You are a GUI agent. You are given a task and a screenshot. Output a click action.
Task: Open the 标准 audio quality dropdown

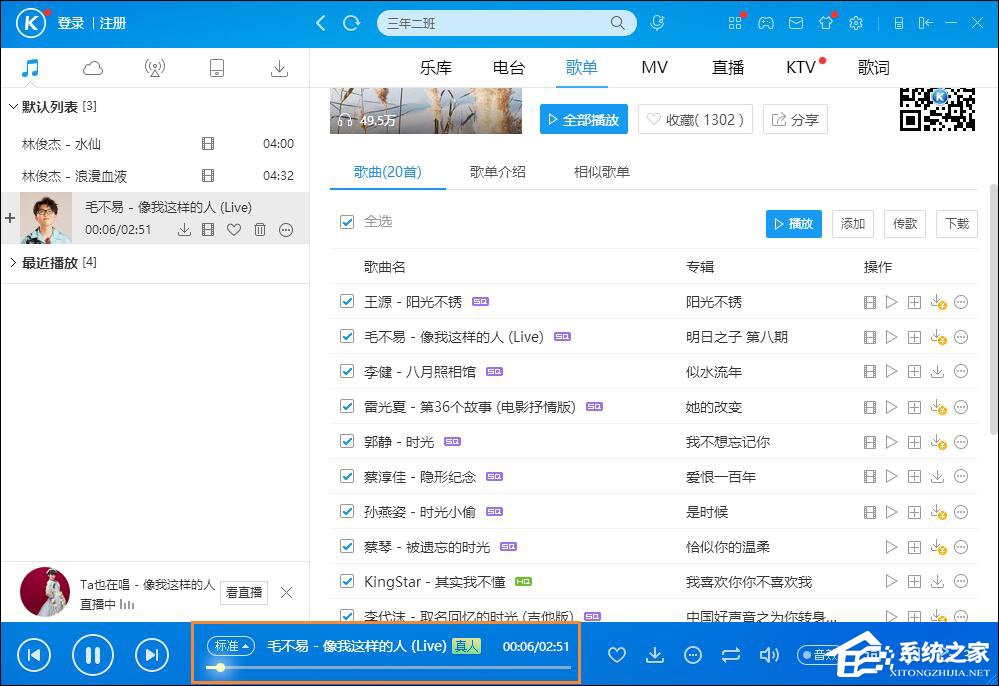[x=231, y=646]
